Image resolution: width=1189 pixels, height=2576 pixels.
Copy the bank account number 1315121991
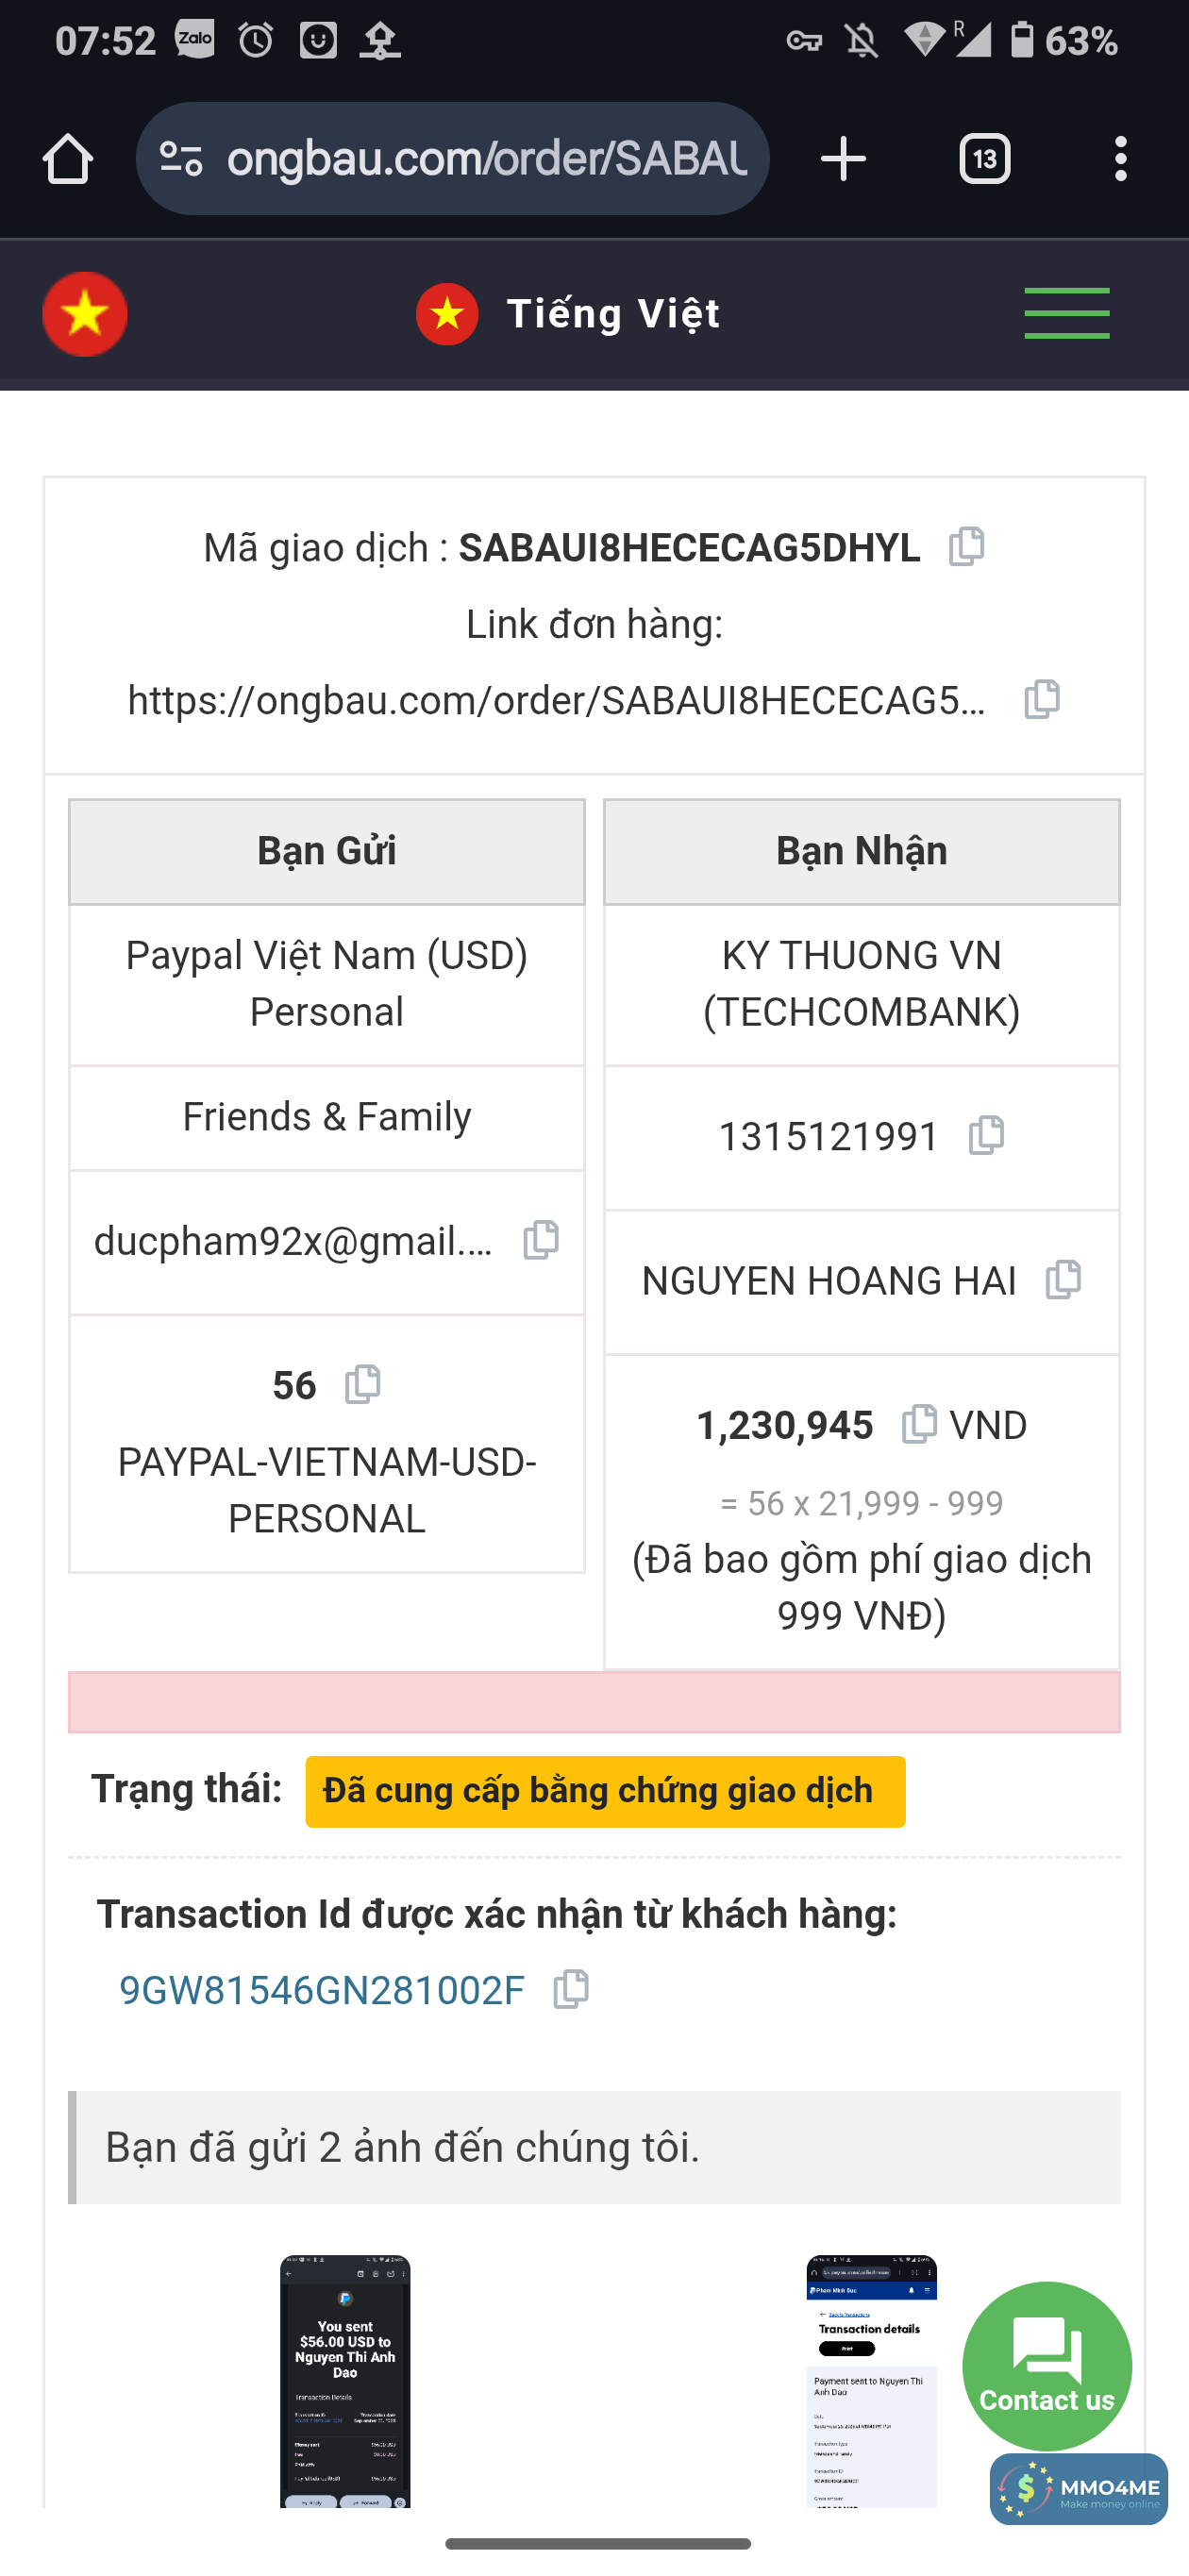tap(986, 1135)
